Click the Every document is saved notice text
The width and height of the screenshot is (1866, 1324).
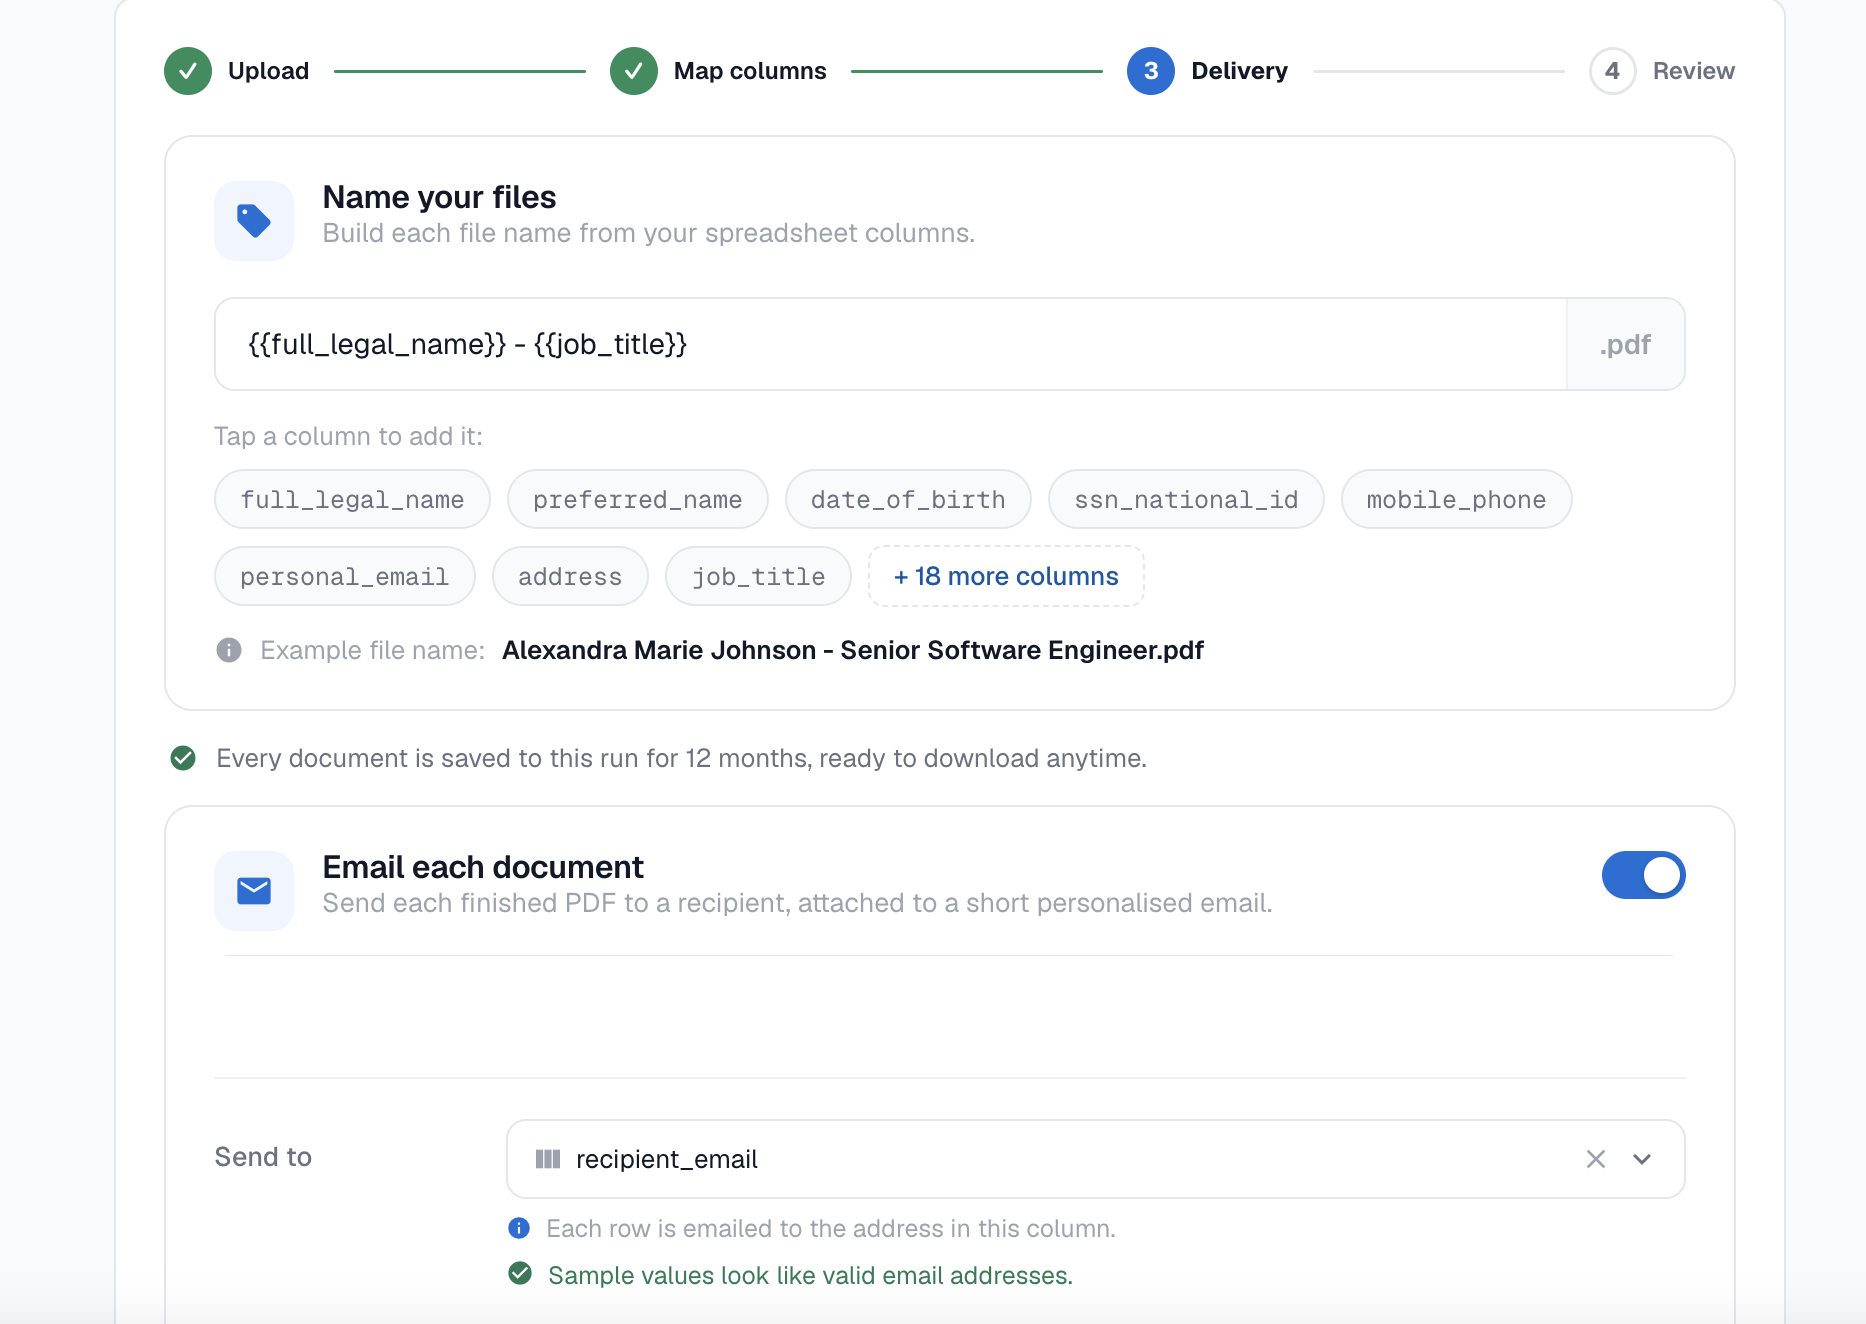[x=681, y=758]
